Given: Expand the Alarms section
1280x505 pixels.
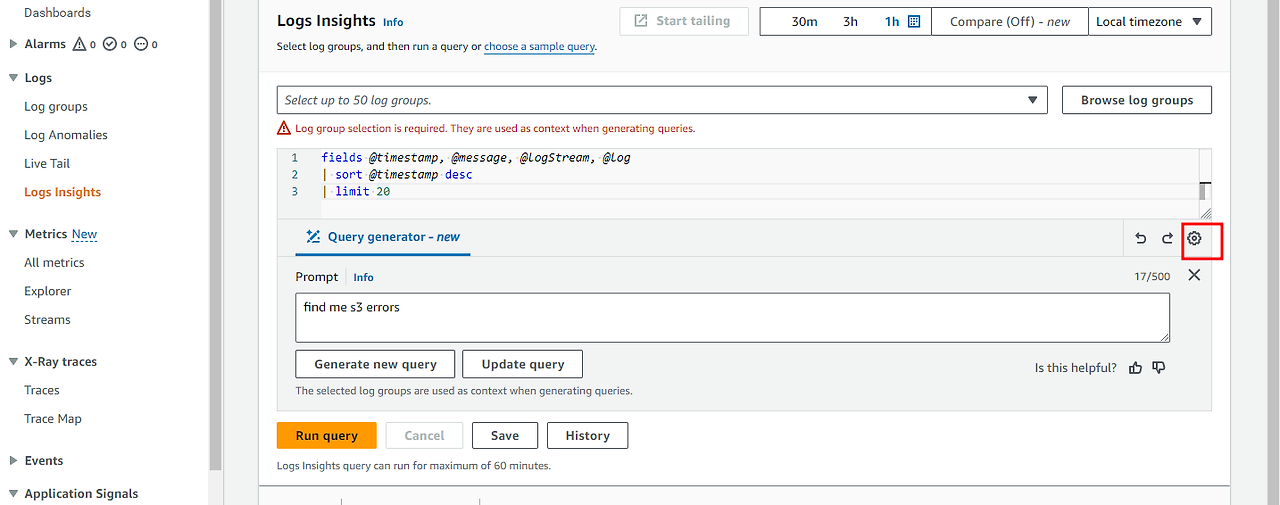Looking at the screenshot, I should click(13, 44).
